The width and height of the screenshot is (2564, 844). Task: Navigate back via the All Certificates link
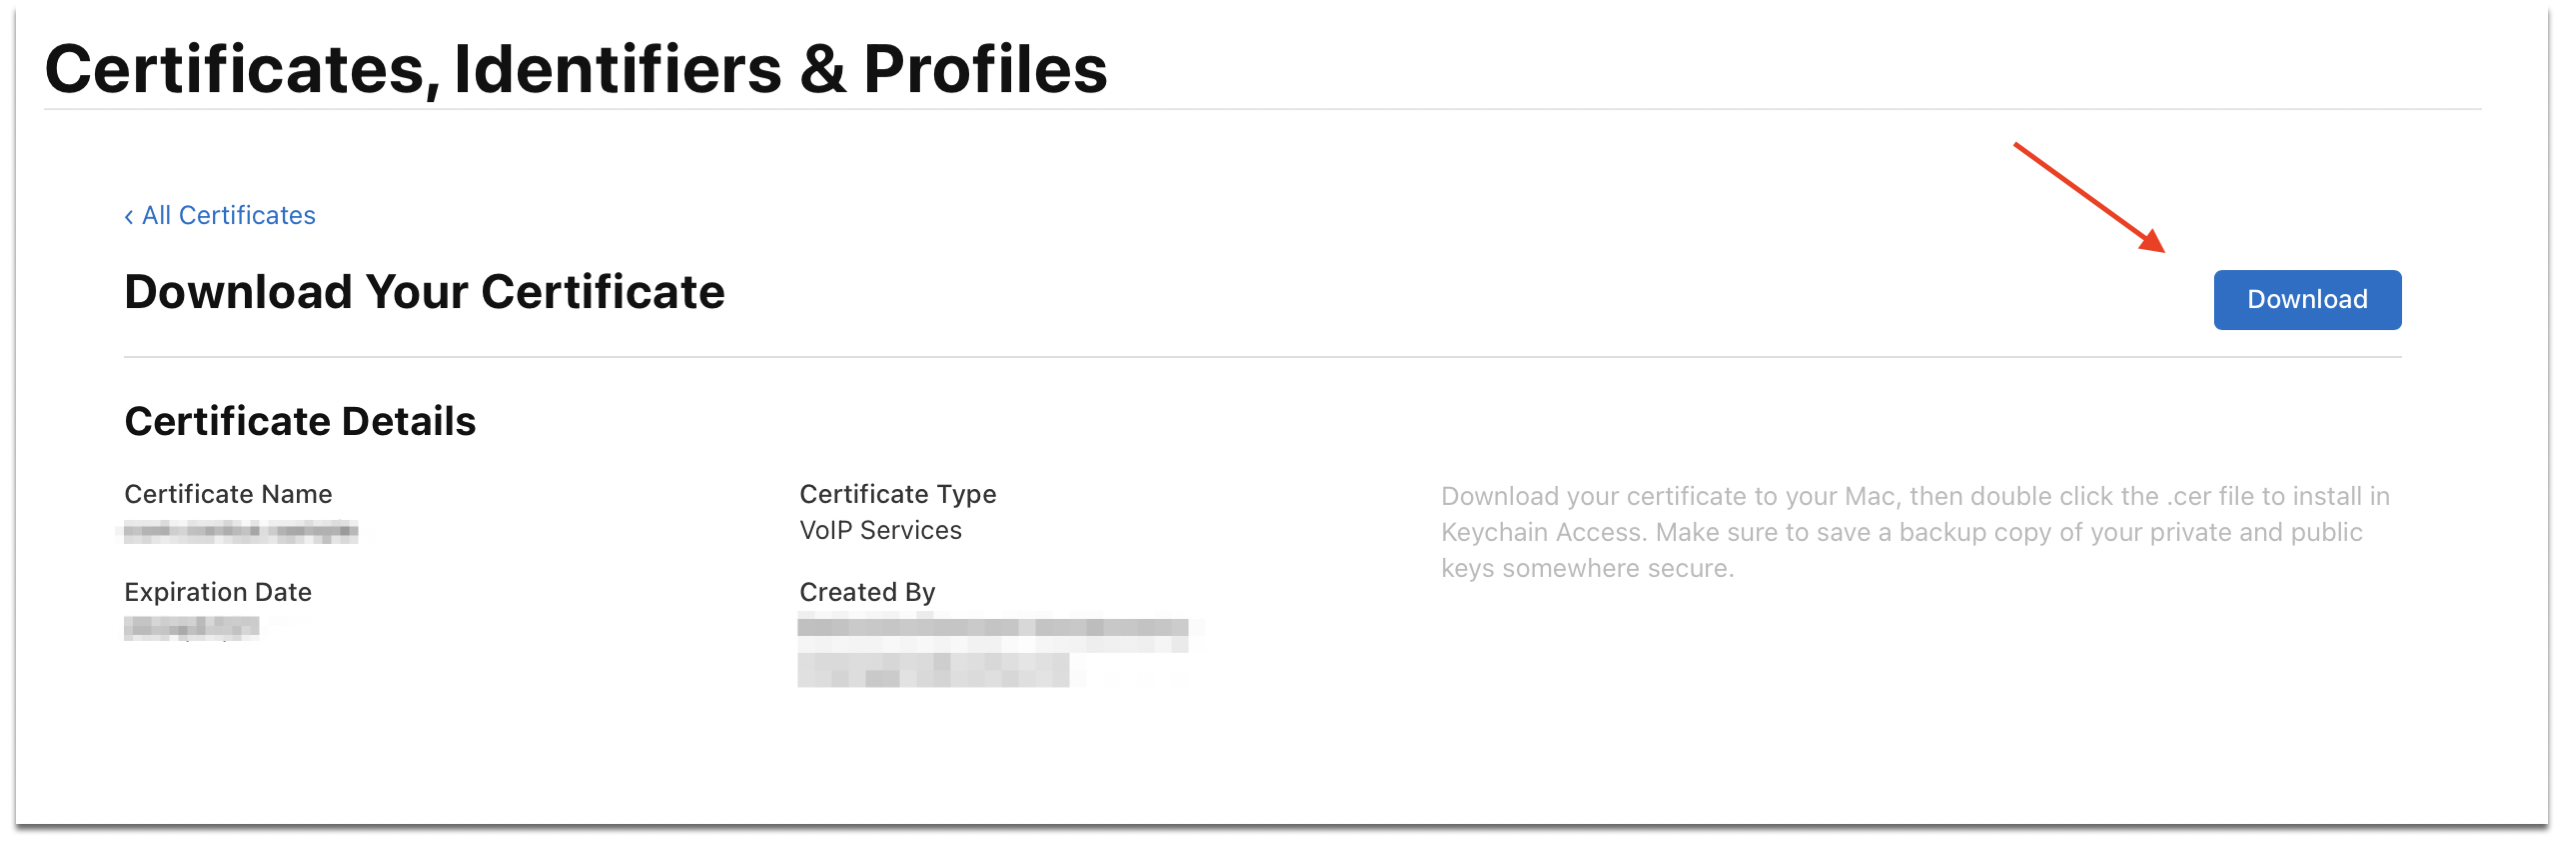[228, 214]
